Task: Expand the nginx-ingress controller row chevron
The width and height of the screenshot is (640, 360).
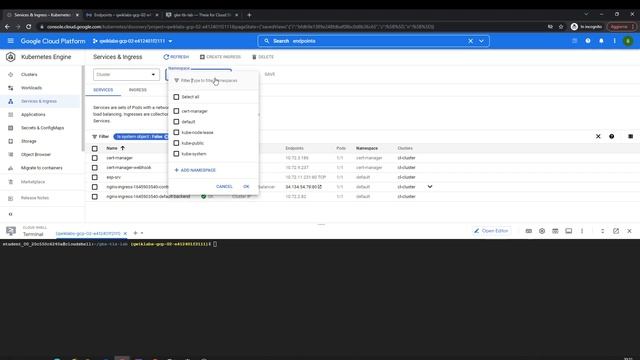Action: coord(430,187)
